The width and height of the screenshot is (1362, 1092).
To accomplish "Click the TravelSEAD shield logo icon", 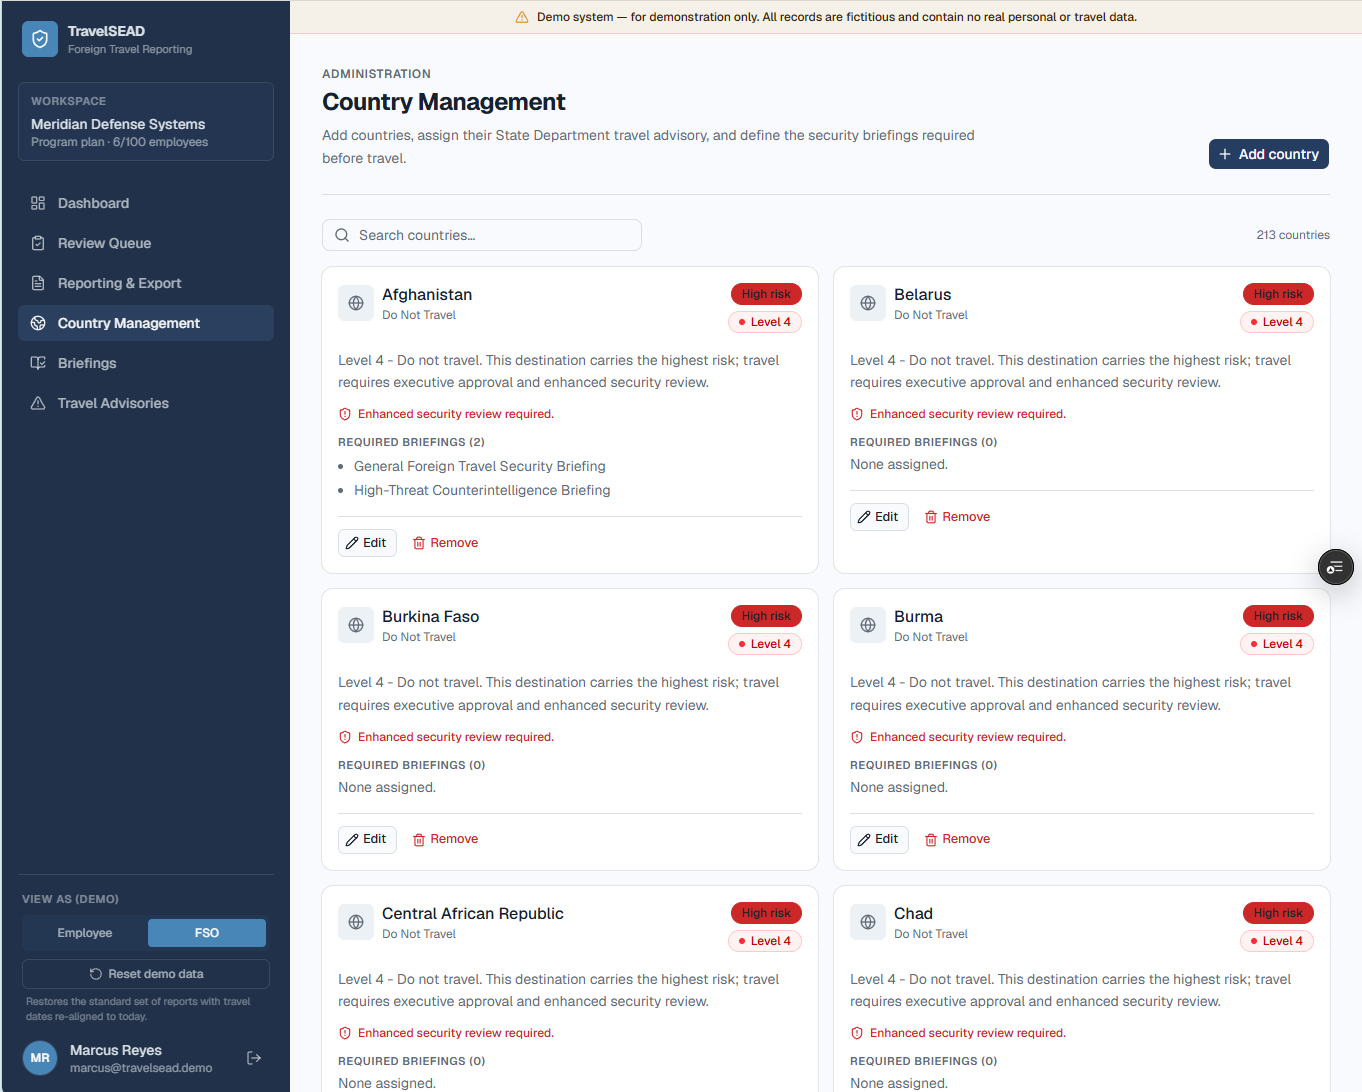I will coord(40,39).
